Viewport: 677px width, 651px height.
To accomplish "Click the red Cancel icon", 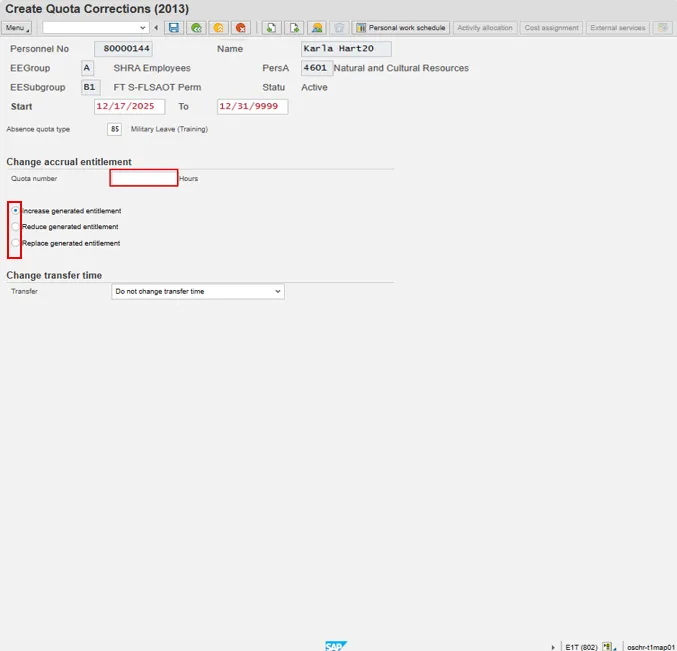I will coord(240,28).
